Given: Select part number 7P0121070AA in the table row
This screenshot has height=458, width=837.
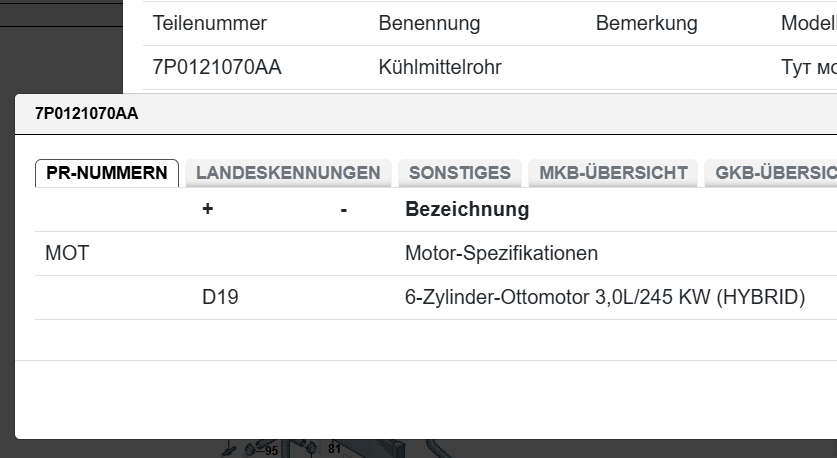Looking at the screenshot, I should (x=217, y=68).
